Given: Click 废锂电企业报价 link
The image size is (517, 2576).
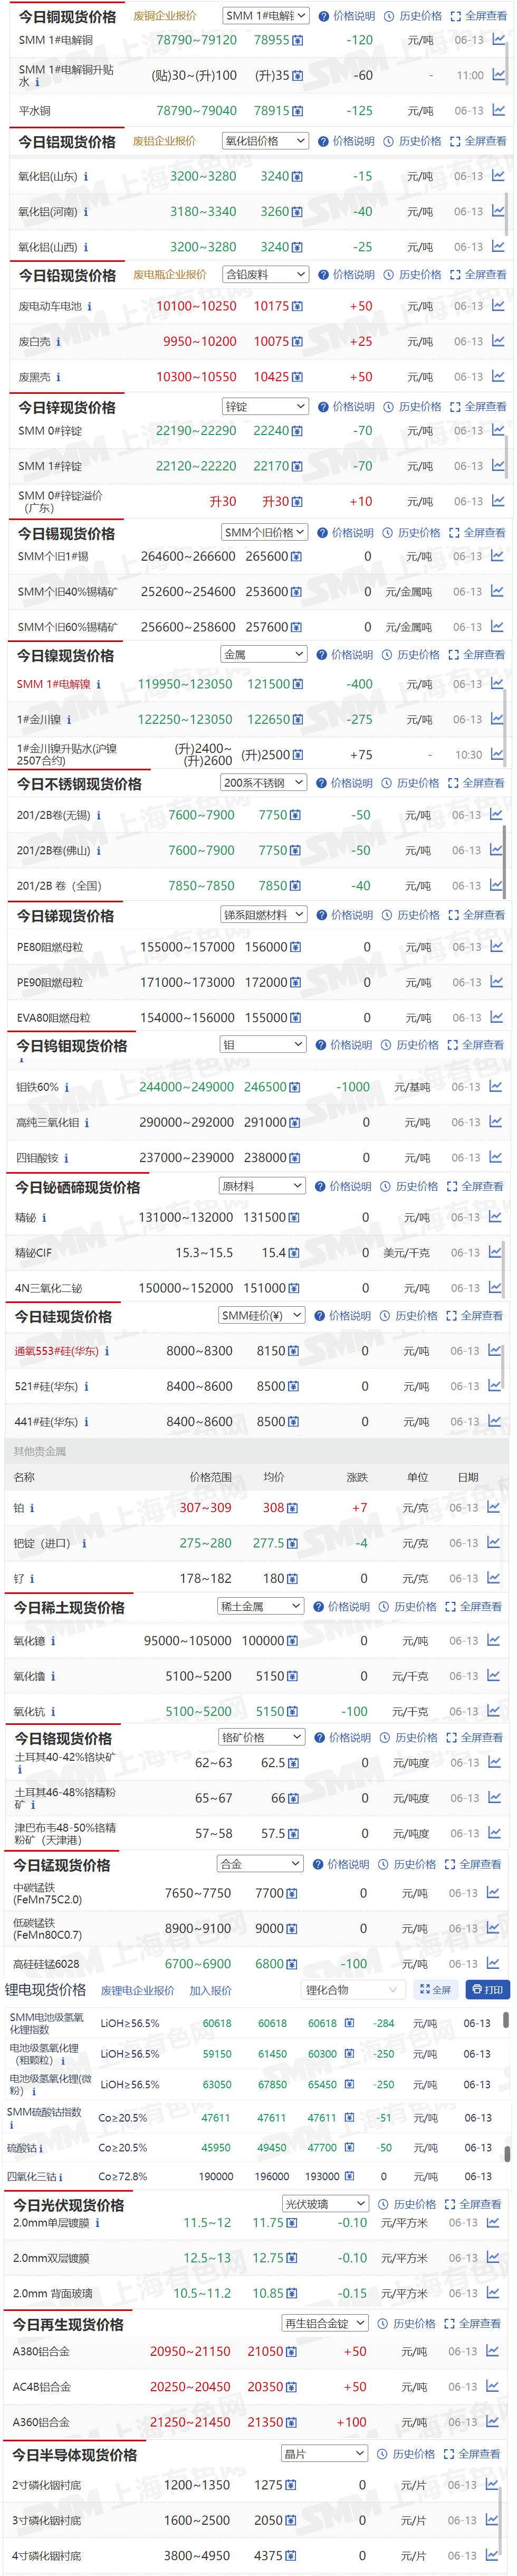Looking at the screenshot, I should click(138, 1991).
